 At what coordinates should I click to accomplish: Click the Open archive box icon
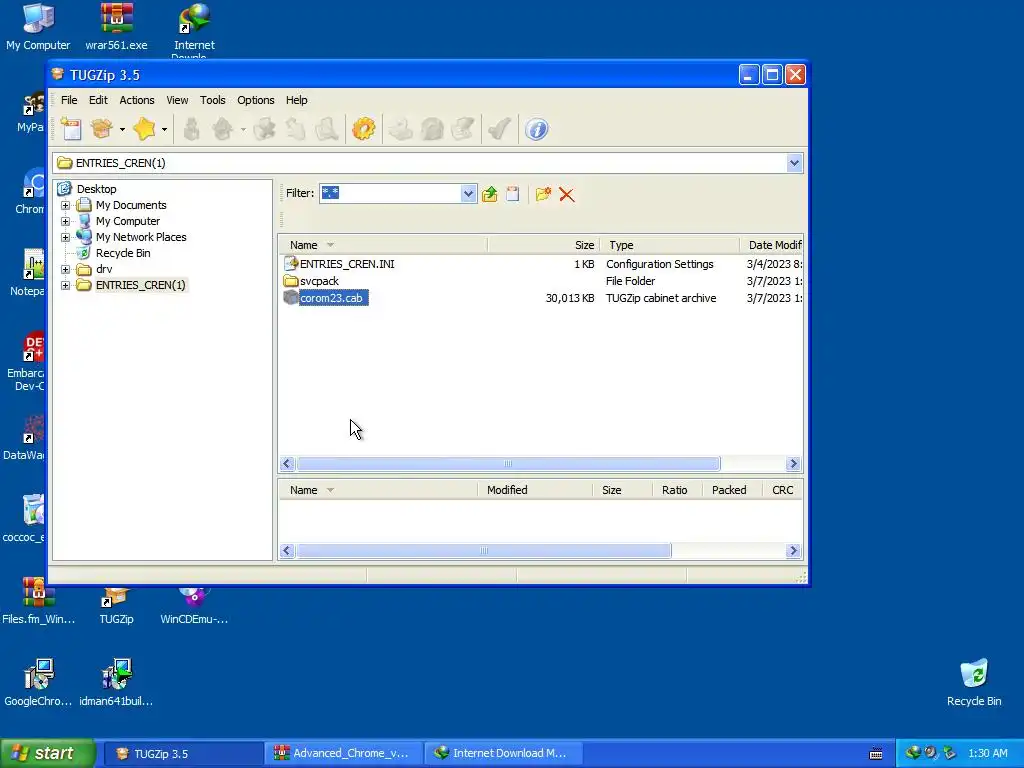click(x=102, y=129)
